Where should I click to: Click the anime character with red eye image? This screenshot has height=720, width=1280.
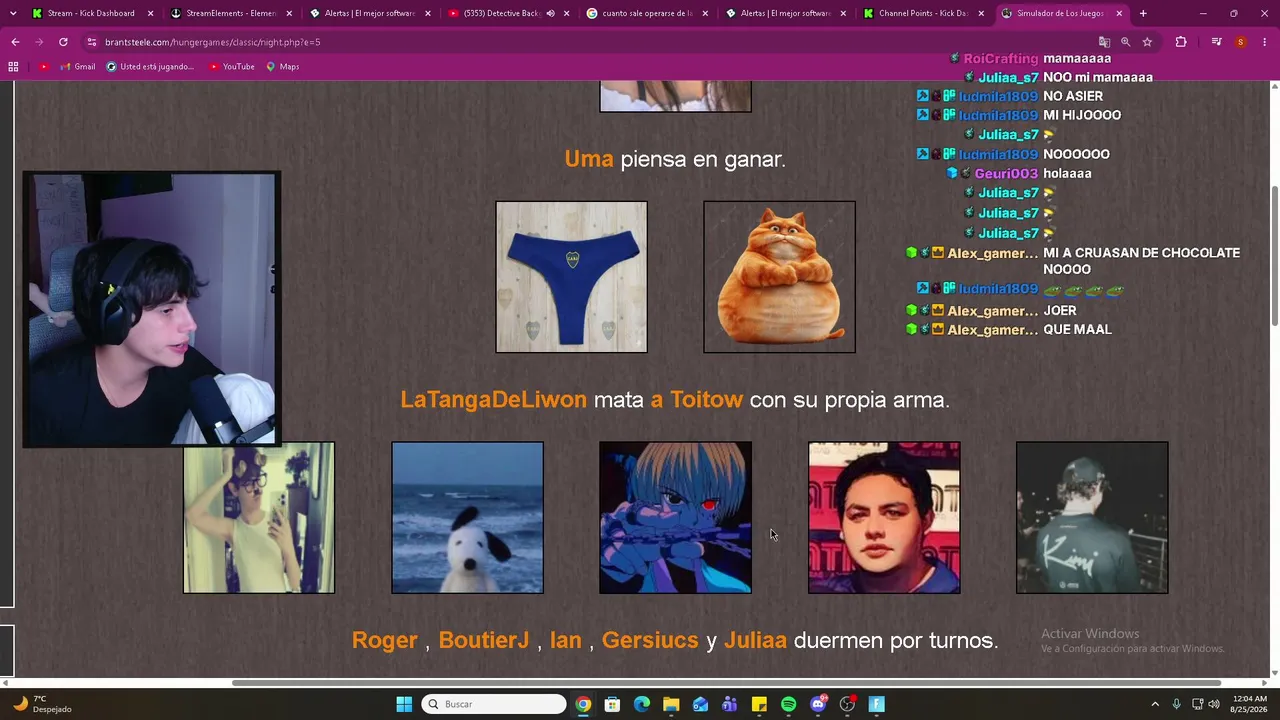(675, 518)
